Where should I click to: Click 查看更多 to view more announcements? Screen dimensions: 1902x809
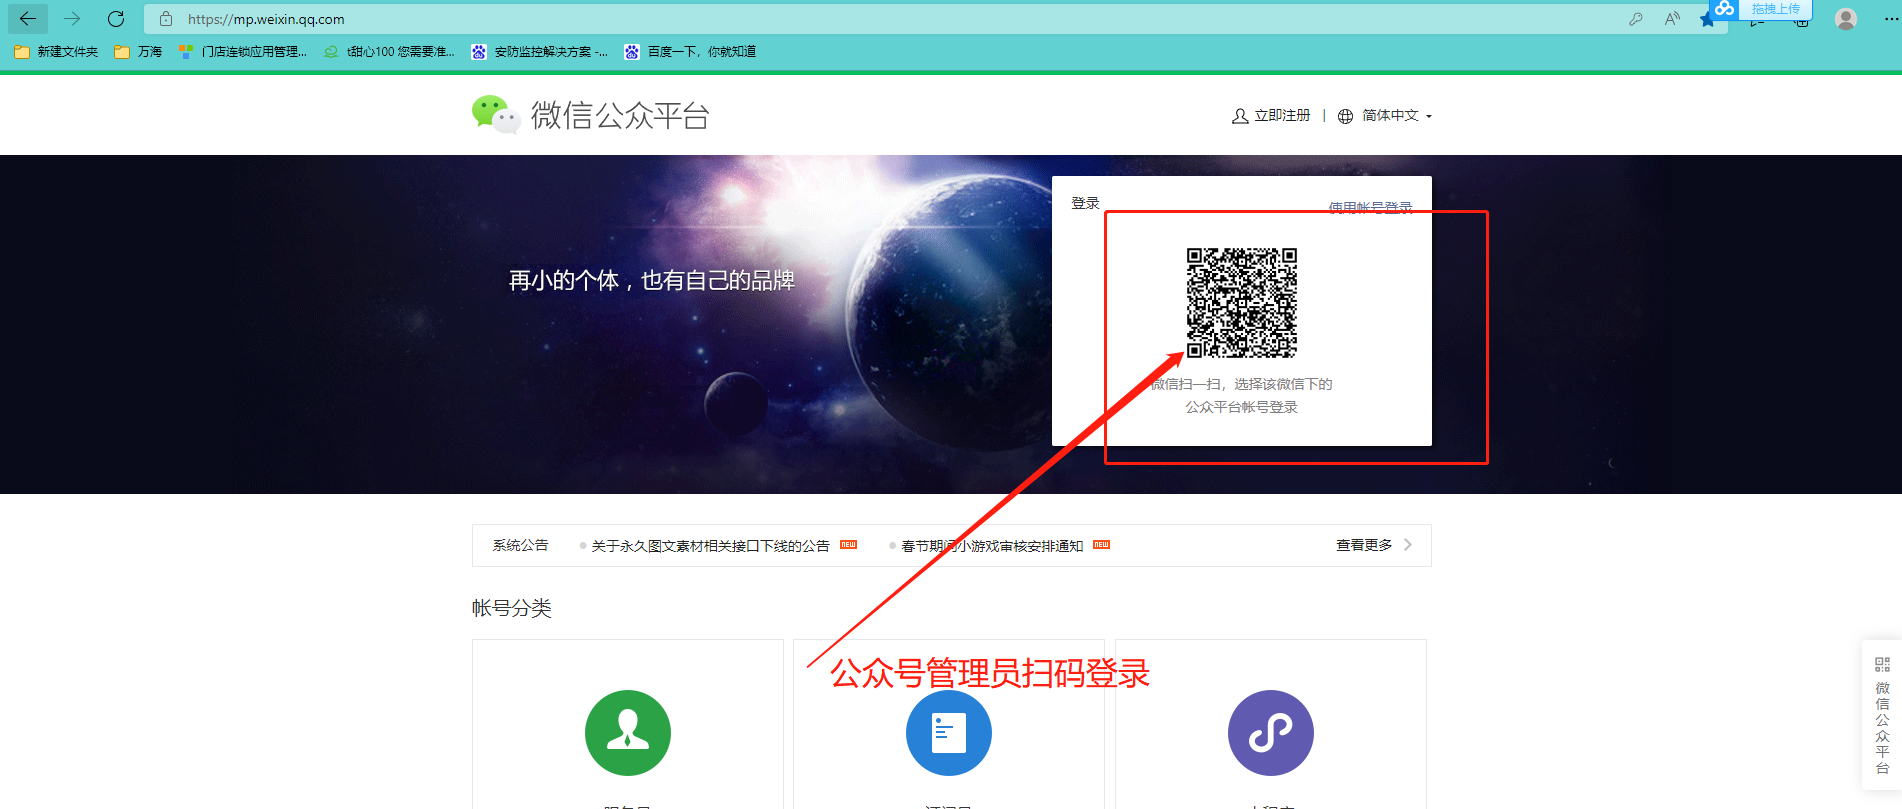tap(1364, 545)
